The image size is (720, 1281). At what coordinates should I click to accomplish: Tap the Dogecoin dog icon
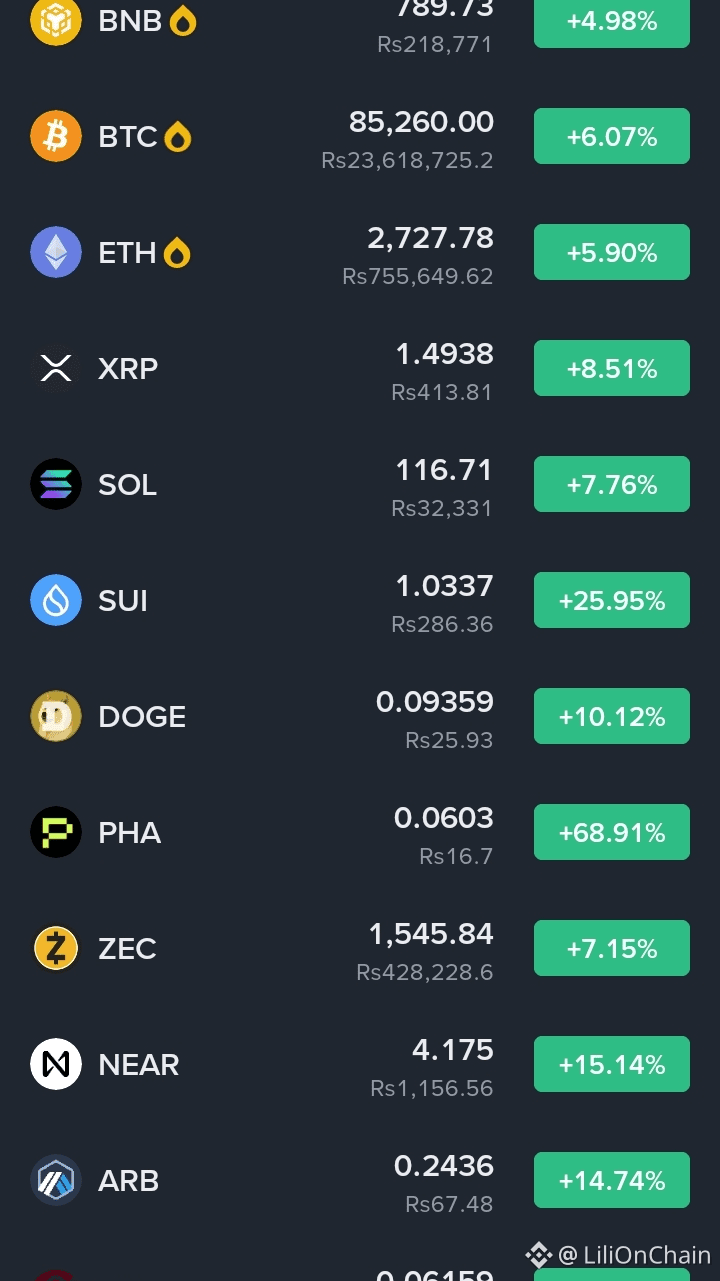pyautogui.click(x=56, y=716)
